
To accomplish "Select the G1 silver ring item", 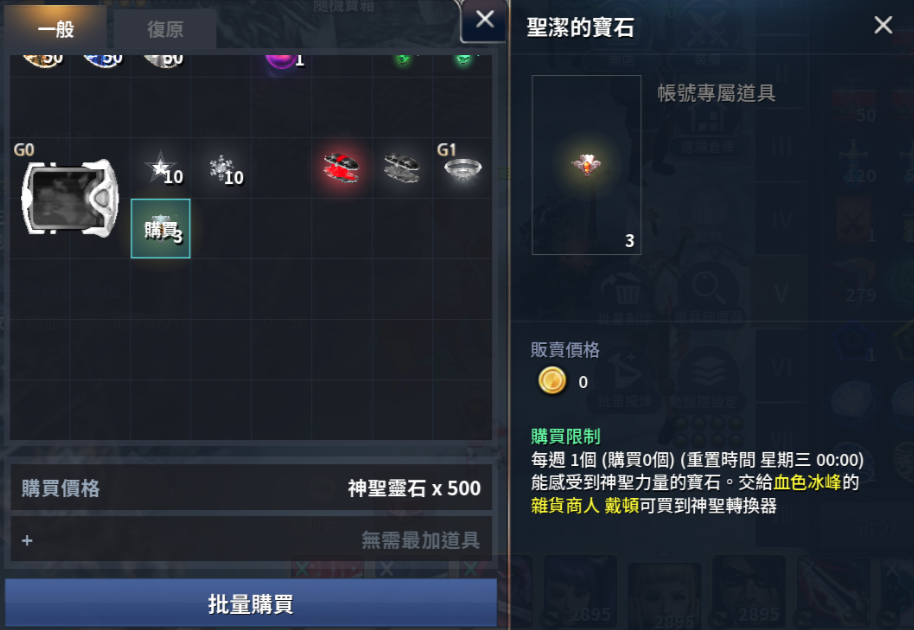I will [462, 169].
